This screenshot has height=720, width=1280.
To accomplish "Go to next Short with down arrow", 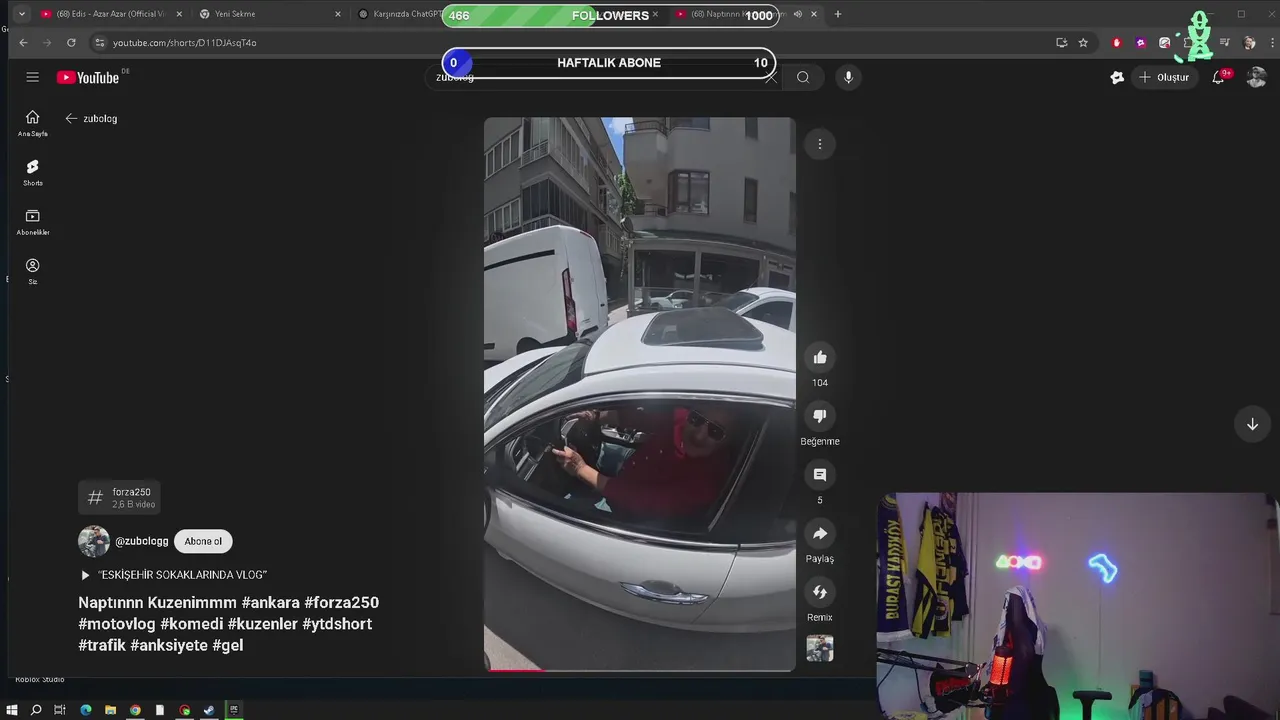I will click(x=1252, y=424).
